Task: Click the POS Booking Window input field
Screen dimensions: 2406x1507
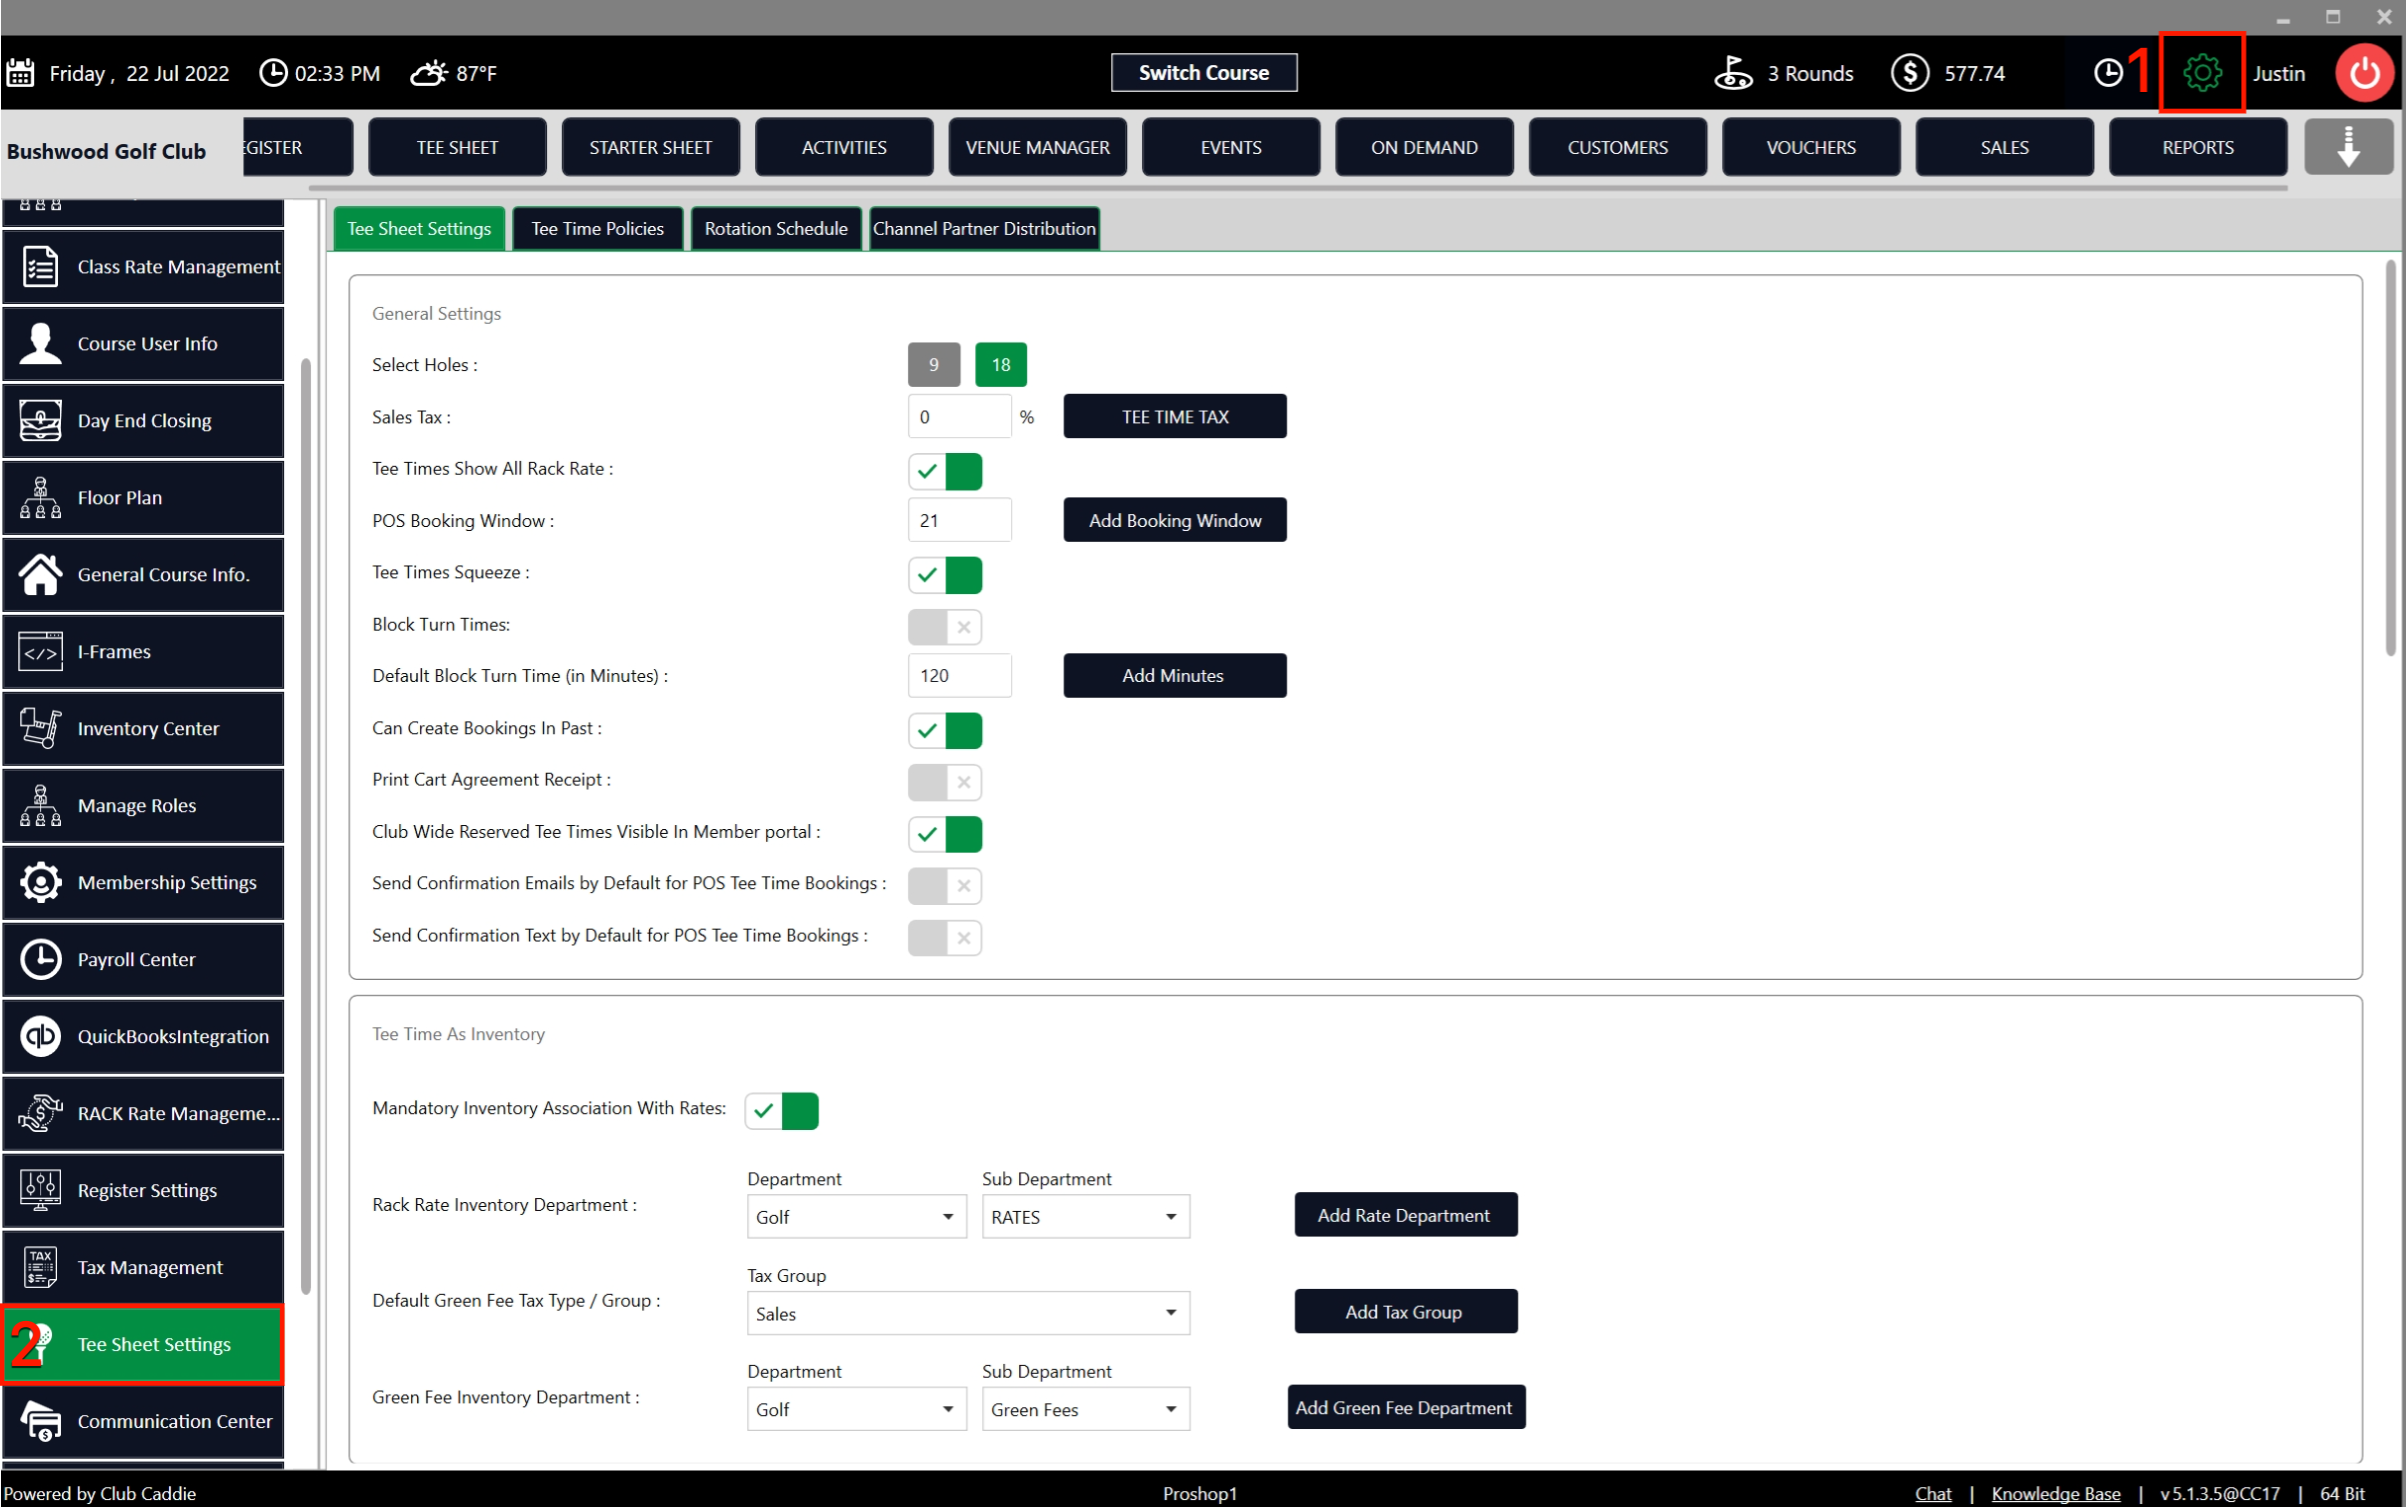Action: click(958, 520)
